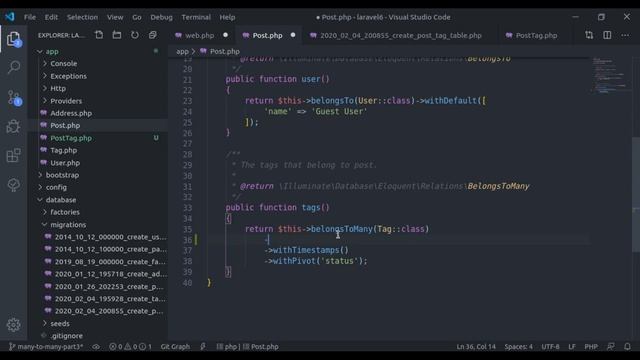This screenshot has height=360, width=640.
Task: Open the Go menu
Action: coord(137,17)
